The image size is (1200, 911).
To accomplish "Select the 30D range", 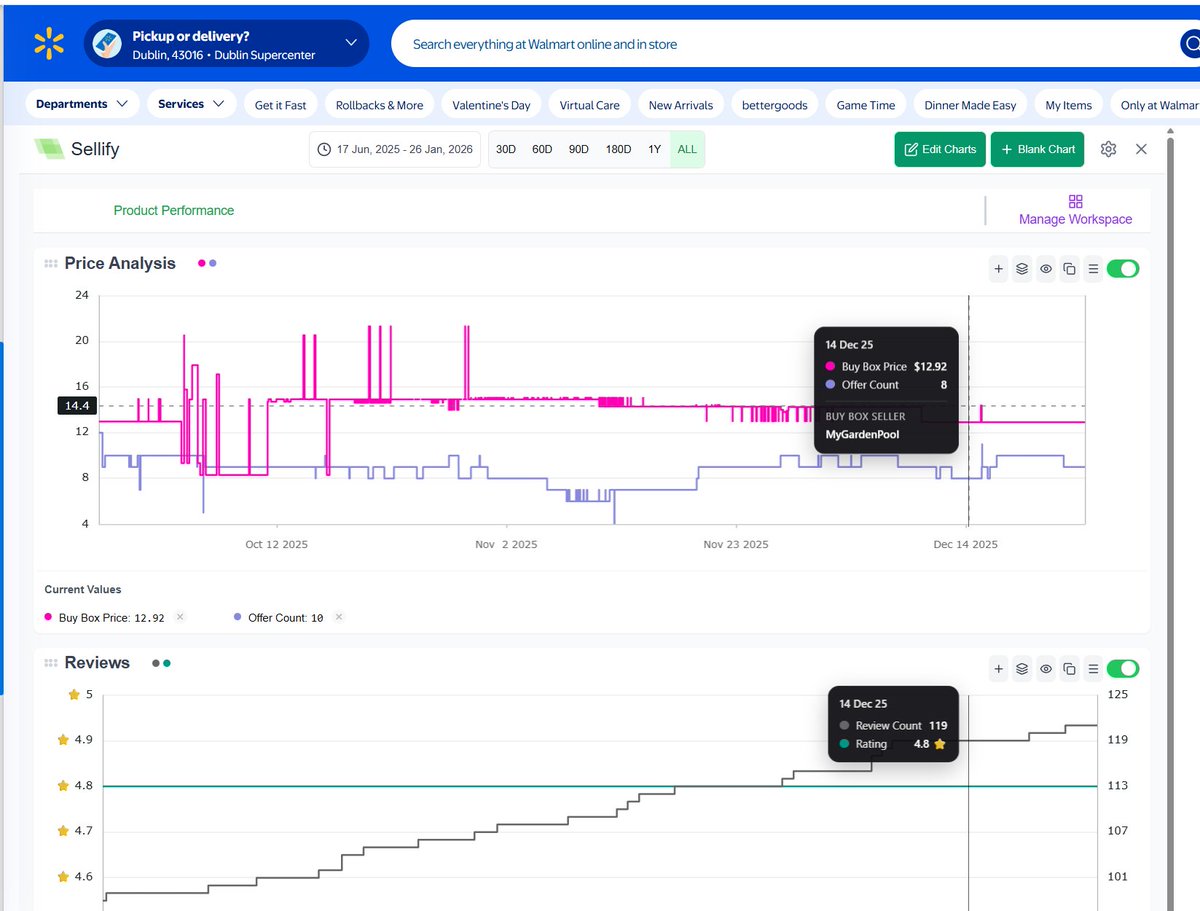I will pyautogui.click(x=506, y=149).
